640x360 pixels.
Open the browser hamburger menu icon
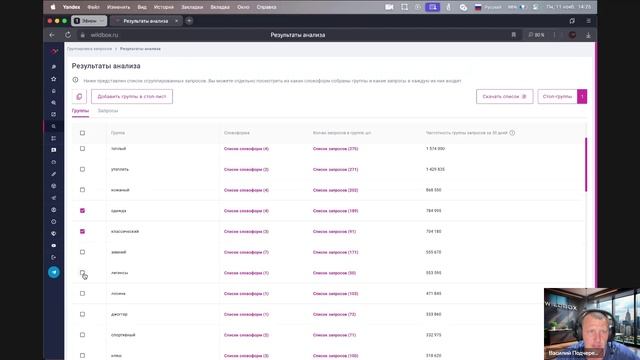coord(588,21)
